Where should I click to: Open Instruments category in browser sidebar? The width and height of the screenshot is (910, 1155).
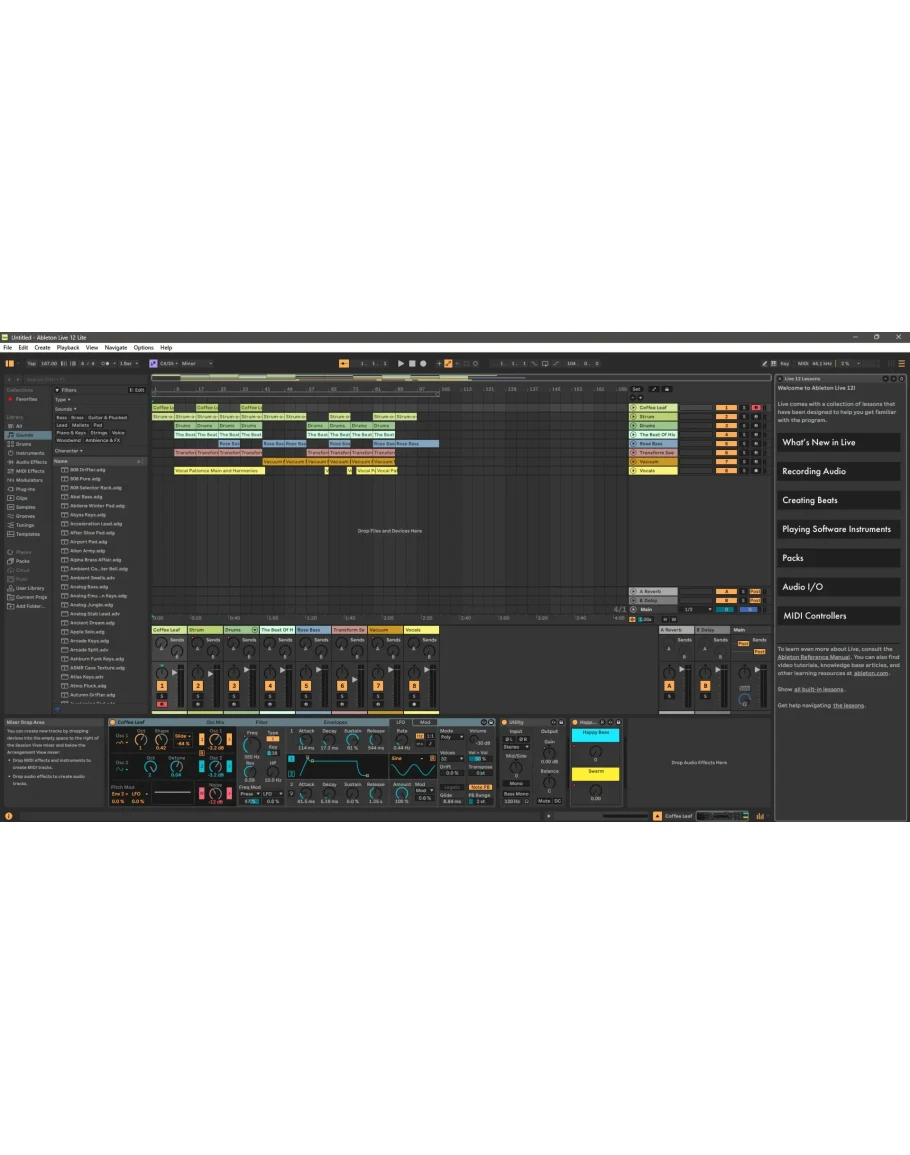[x=29, y=453]
